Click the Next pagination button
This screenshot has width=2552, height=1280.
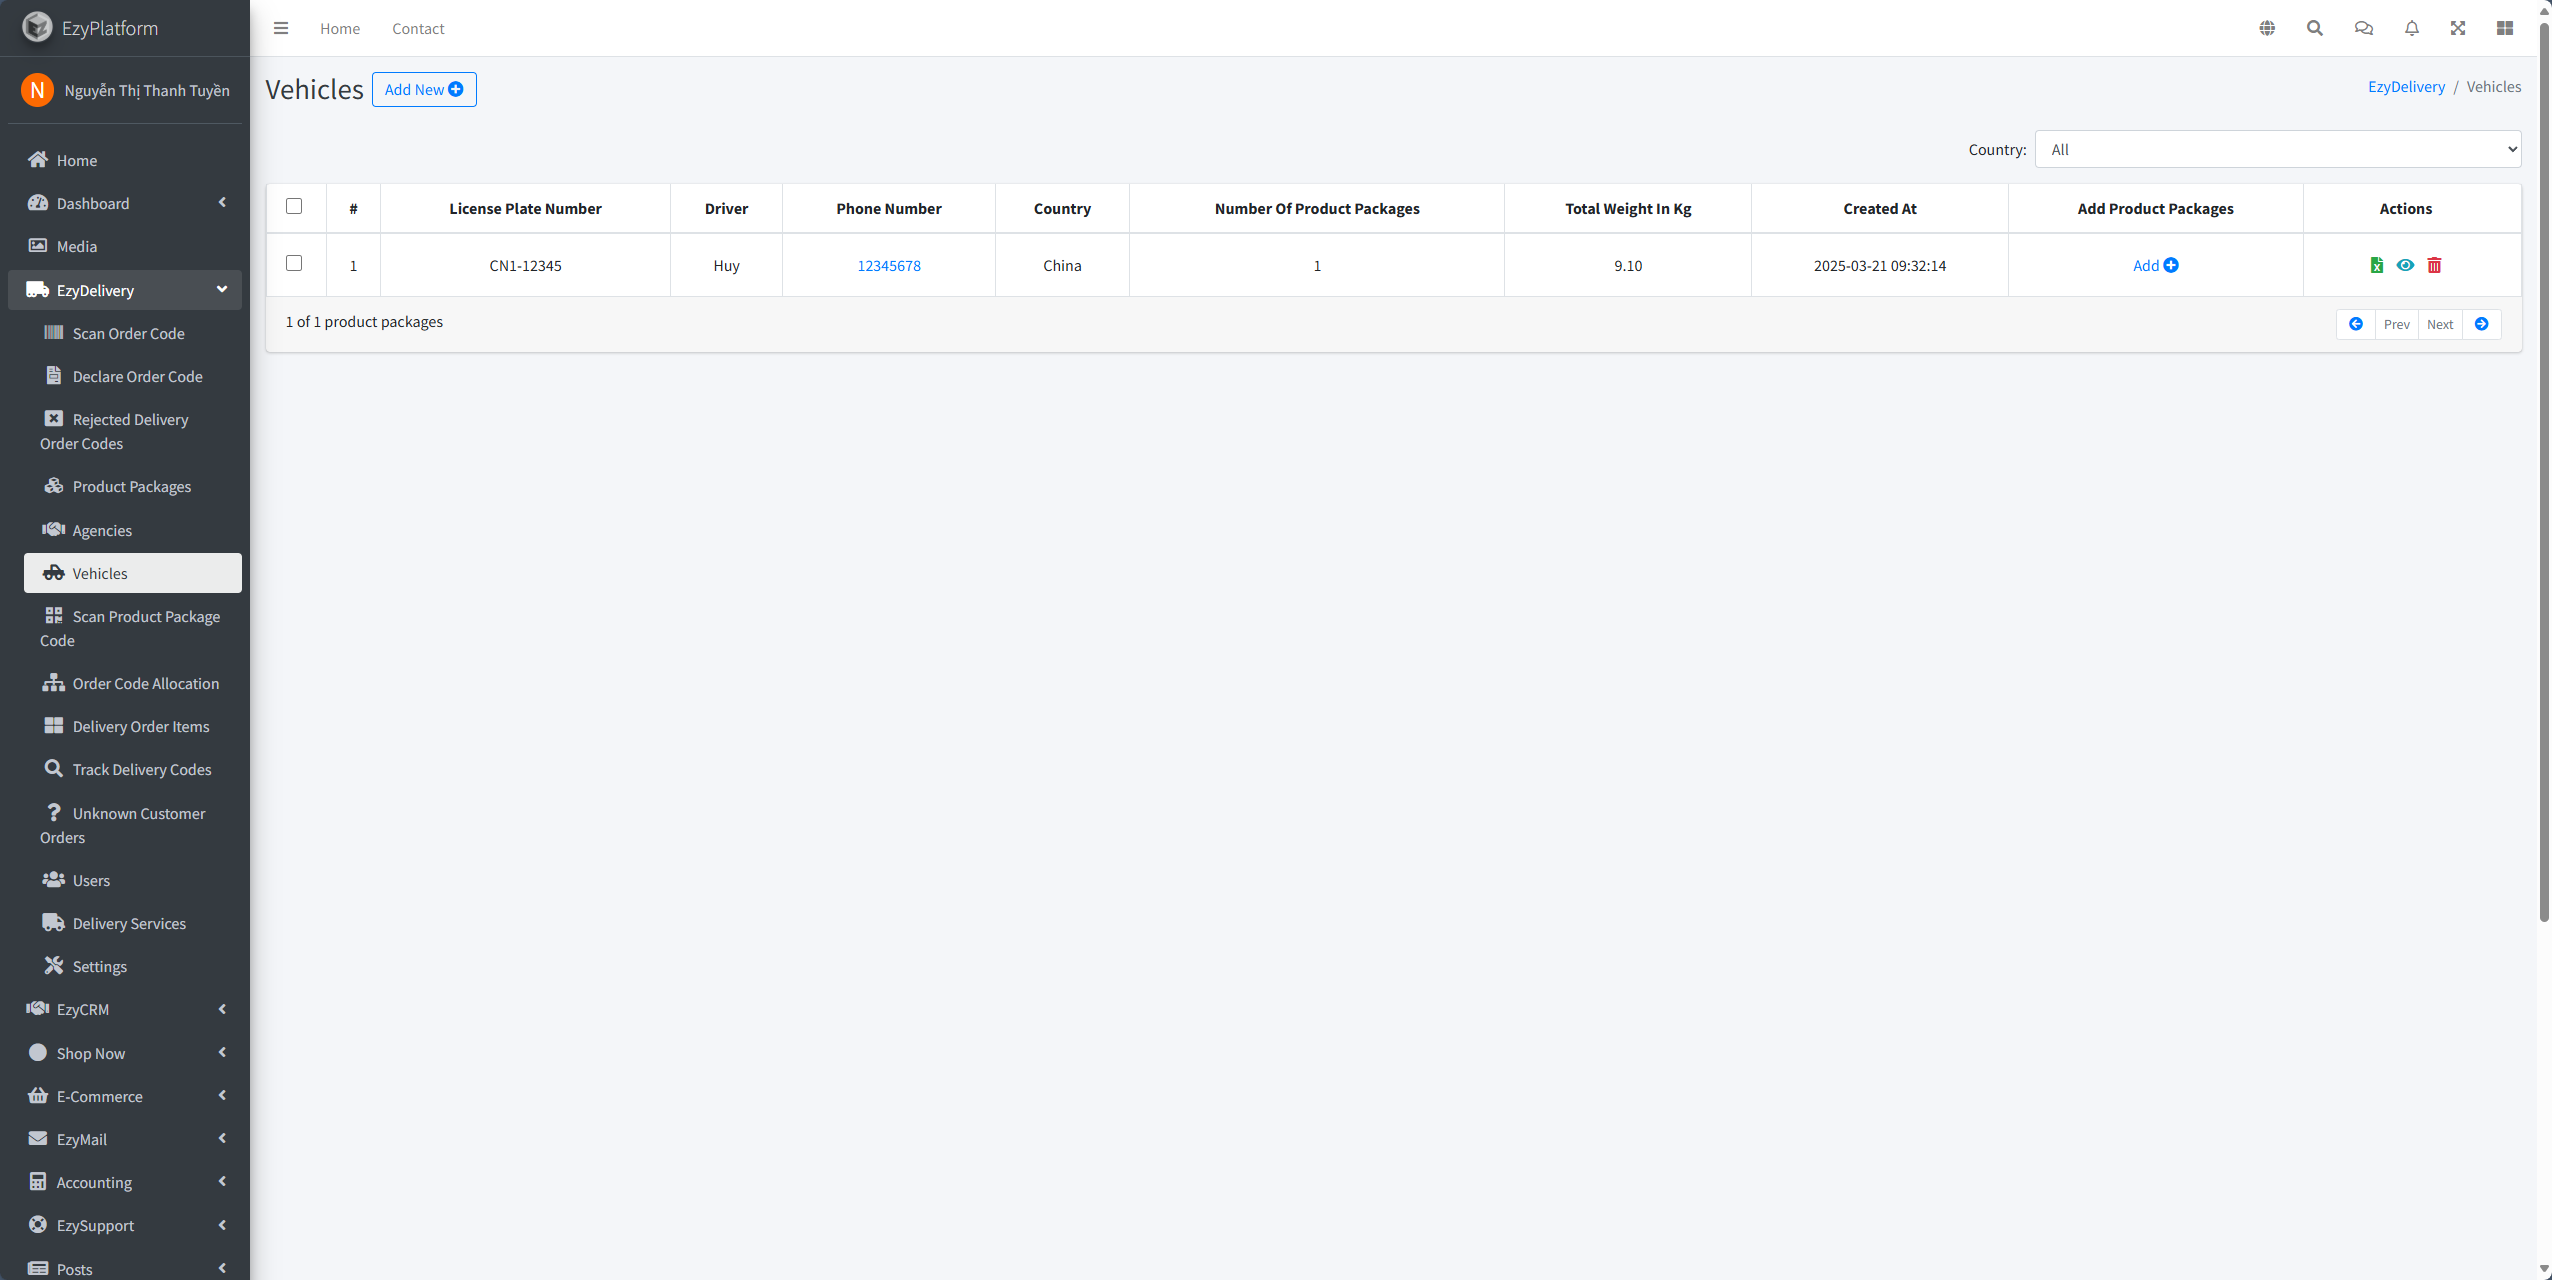2440,324
